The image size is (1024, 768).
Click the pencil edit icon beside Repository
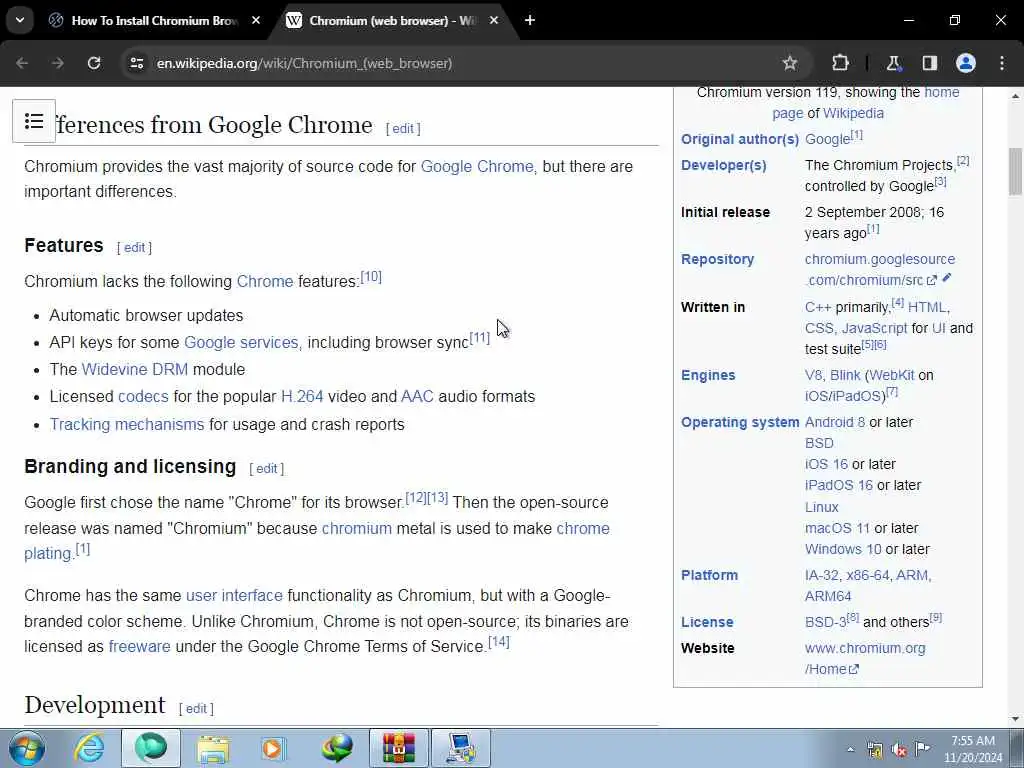coord(947,278)
